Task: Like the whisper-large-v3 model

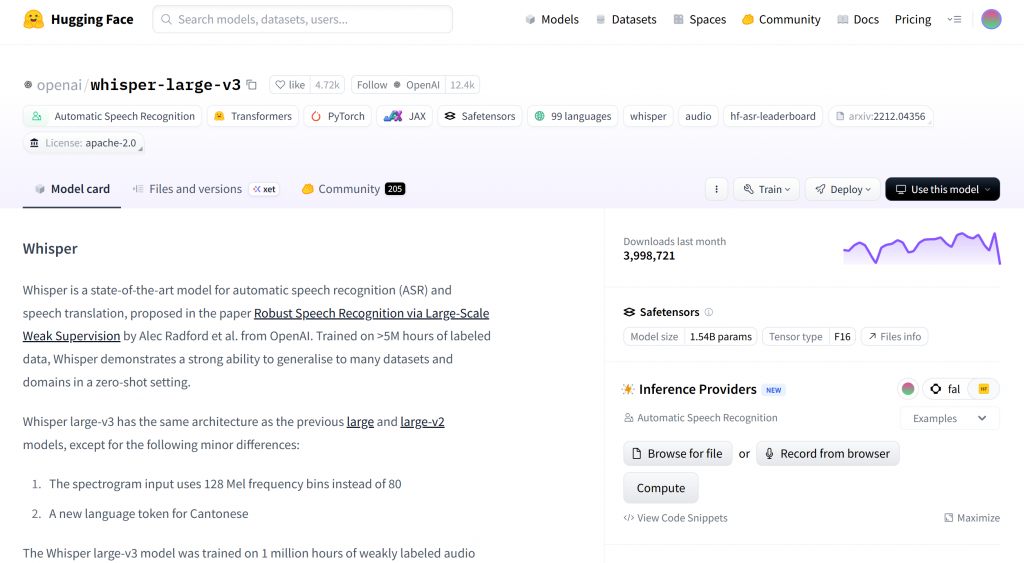Action: (290, 85)
